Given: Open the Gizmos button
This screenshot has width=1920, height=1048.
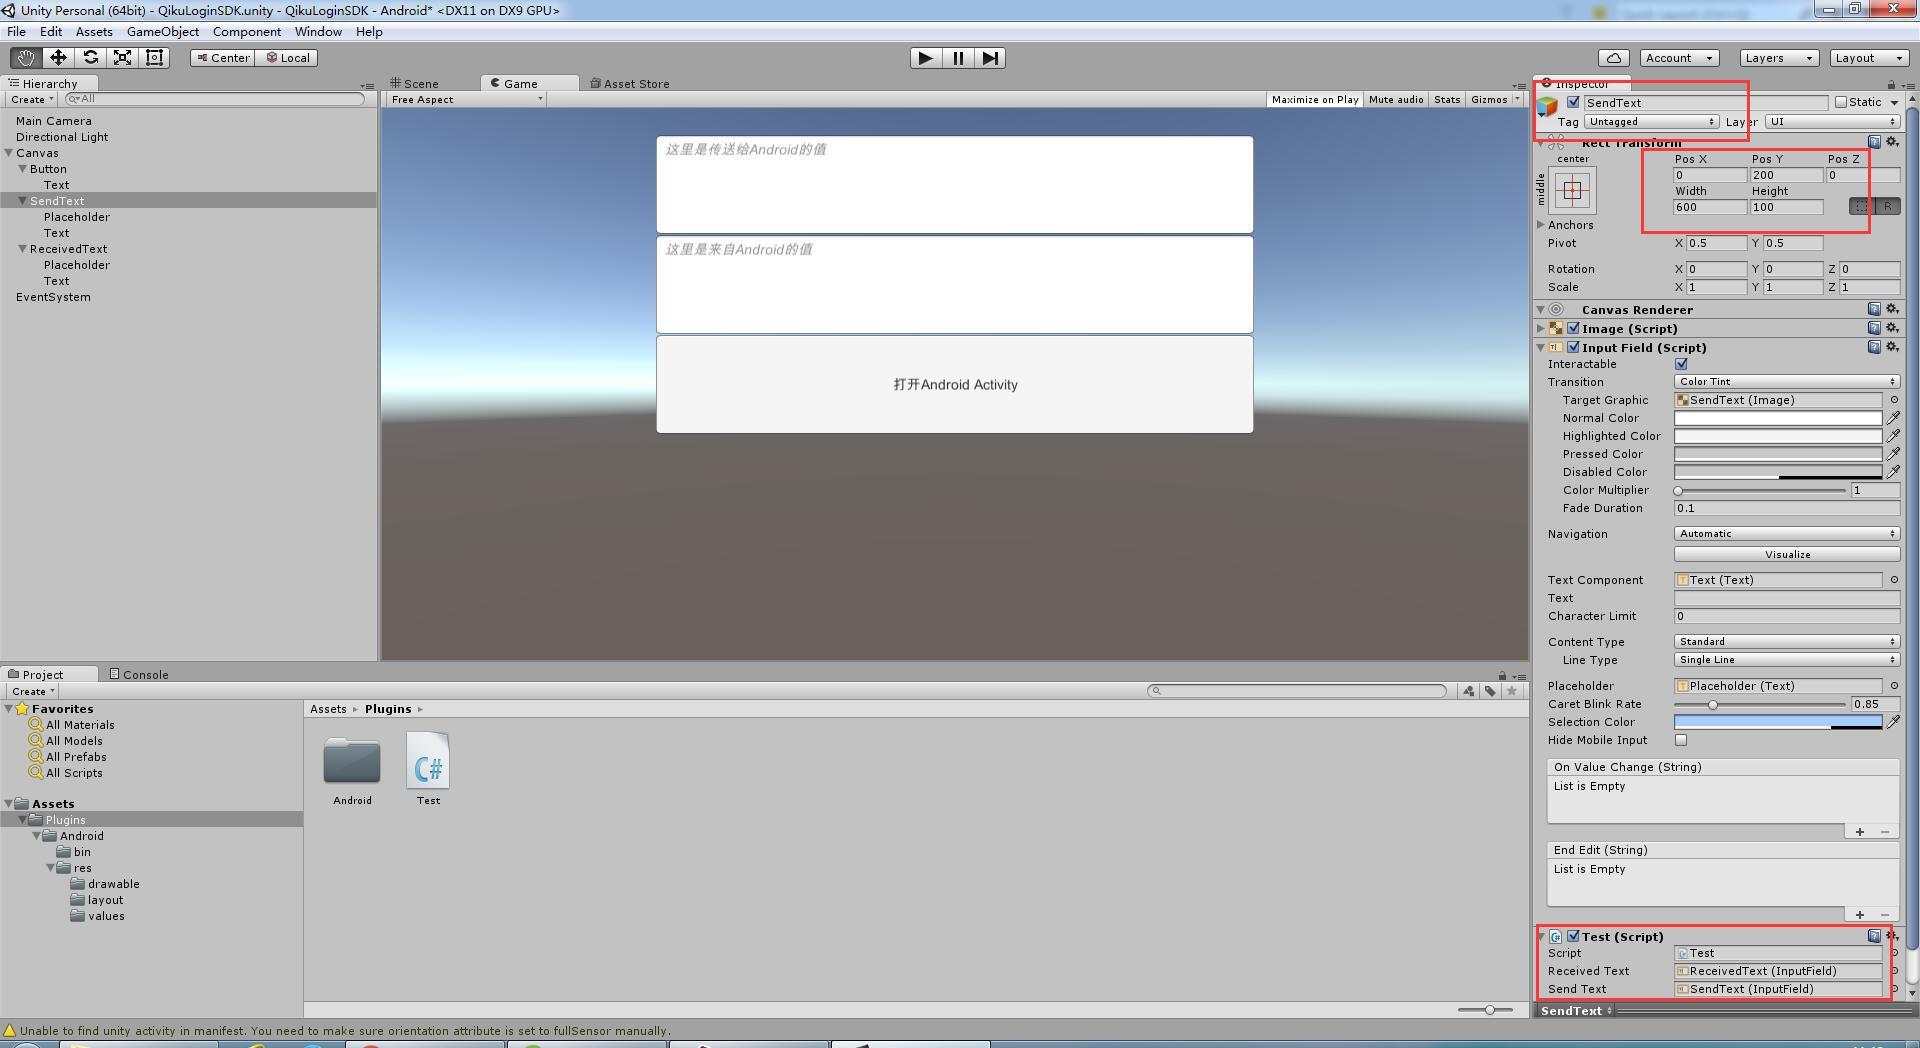Looking at the screenshot, I should click(1496, 99).
